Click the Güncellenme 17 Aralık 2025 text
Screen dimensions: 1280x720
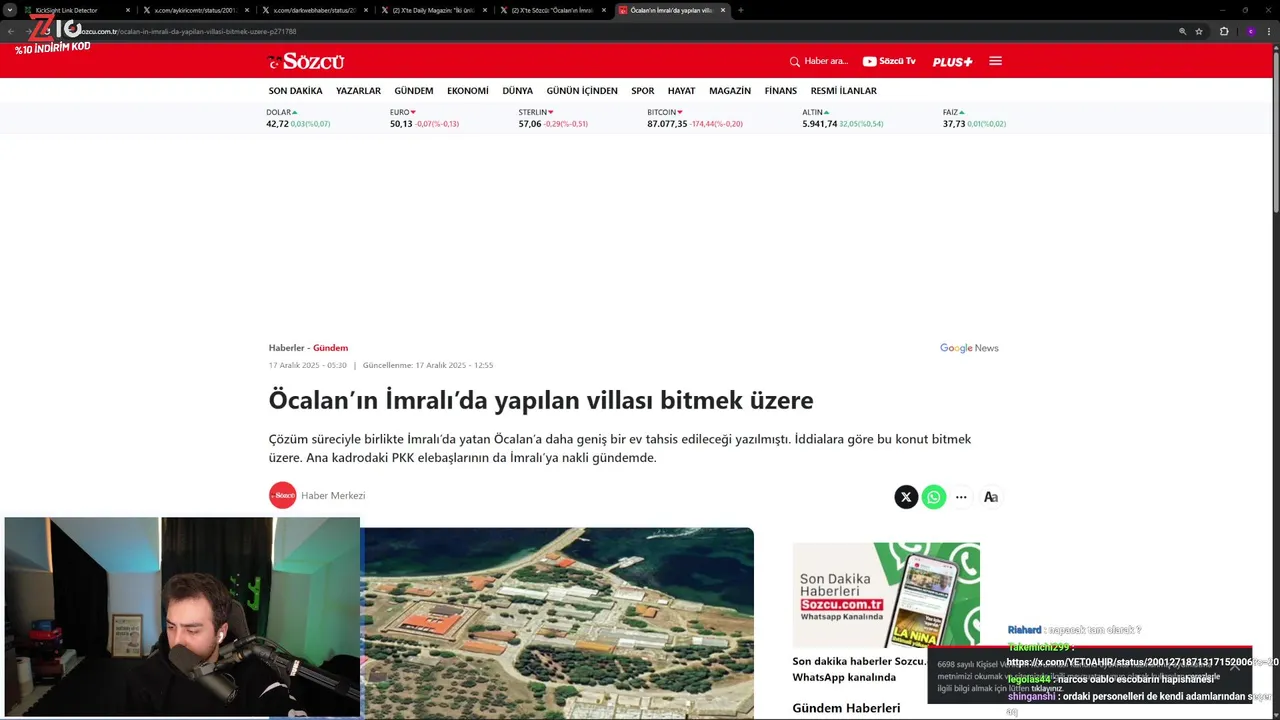tap(428, 365)
